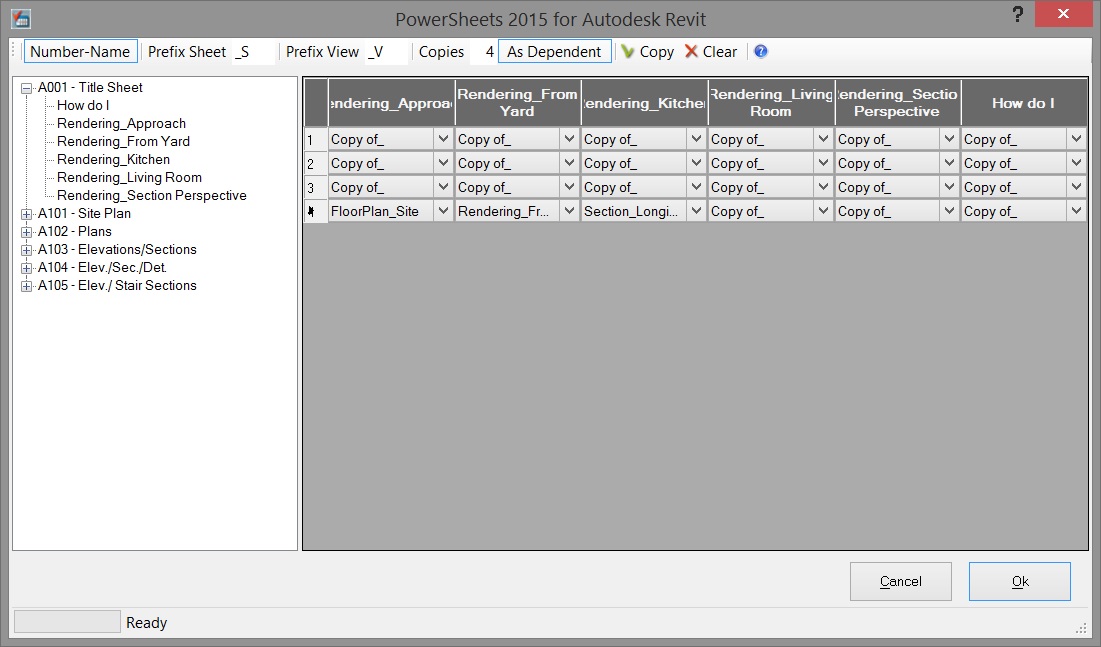Click the Copies count field

click(x=483, y=52)
